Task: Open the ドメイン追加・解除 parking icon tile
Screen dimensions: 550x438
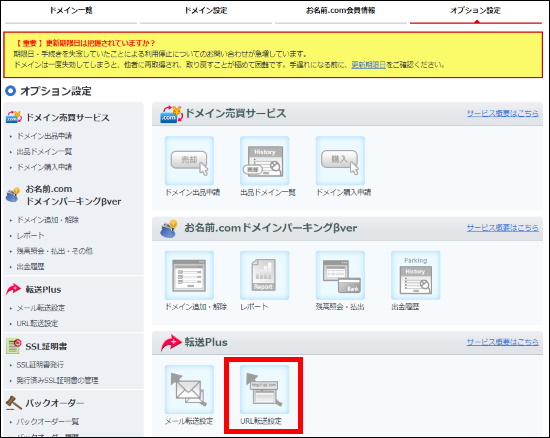Action: (189, 275)
